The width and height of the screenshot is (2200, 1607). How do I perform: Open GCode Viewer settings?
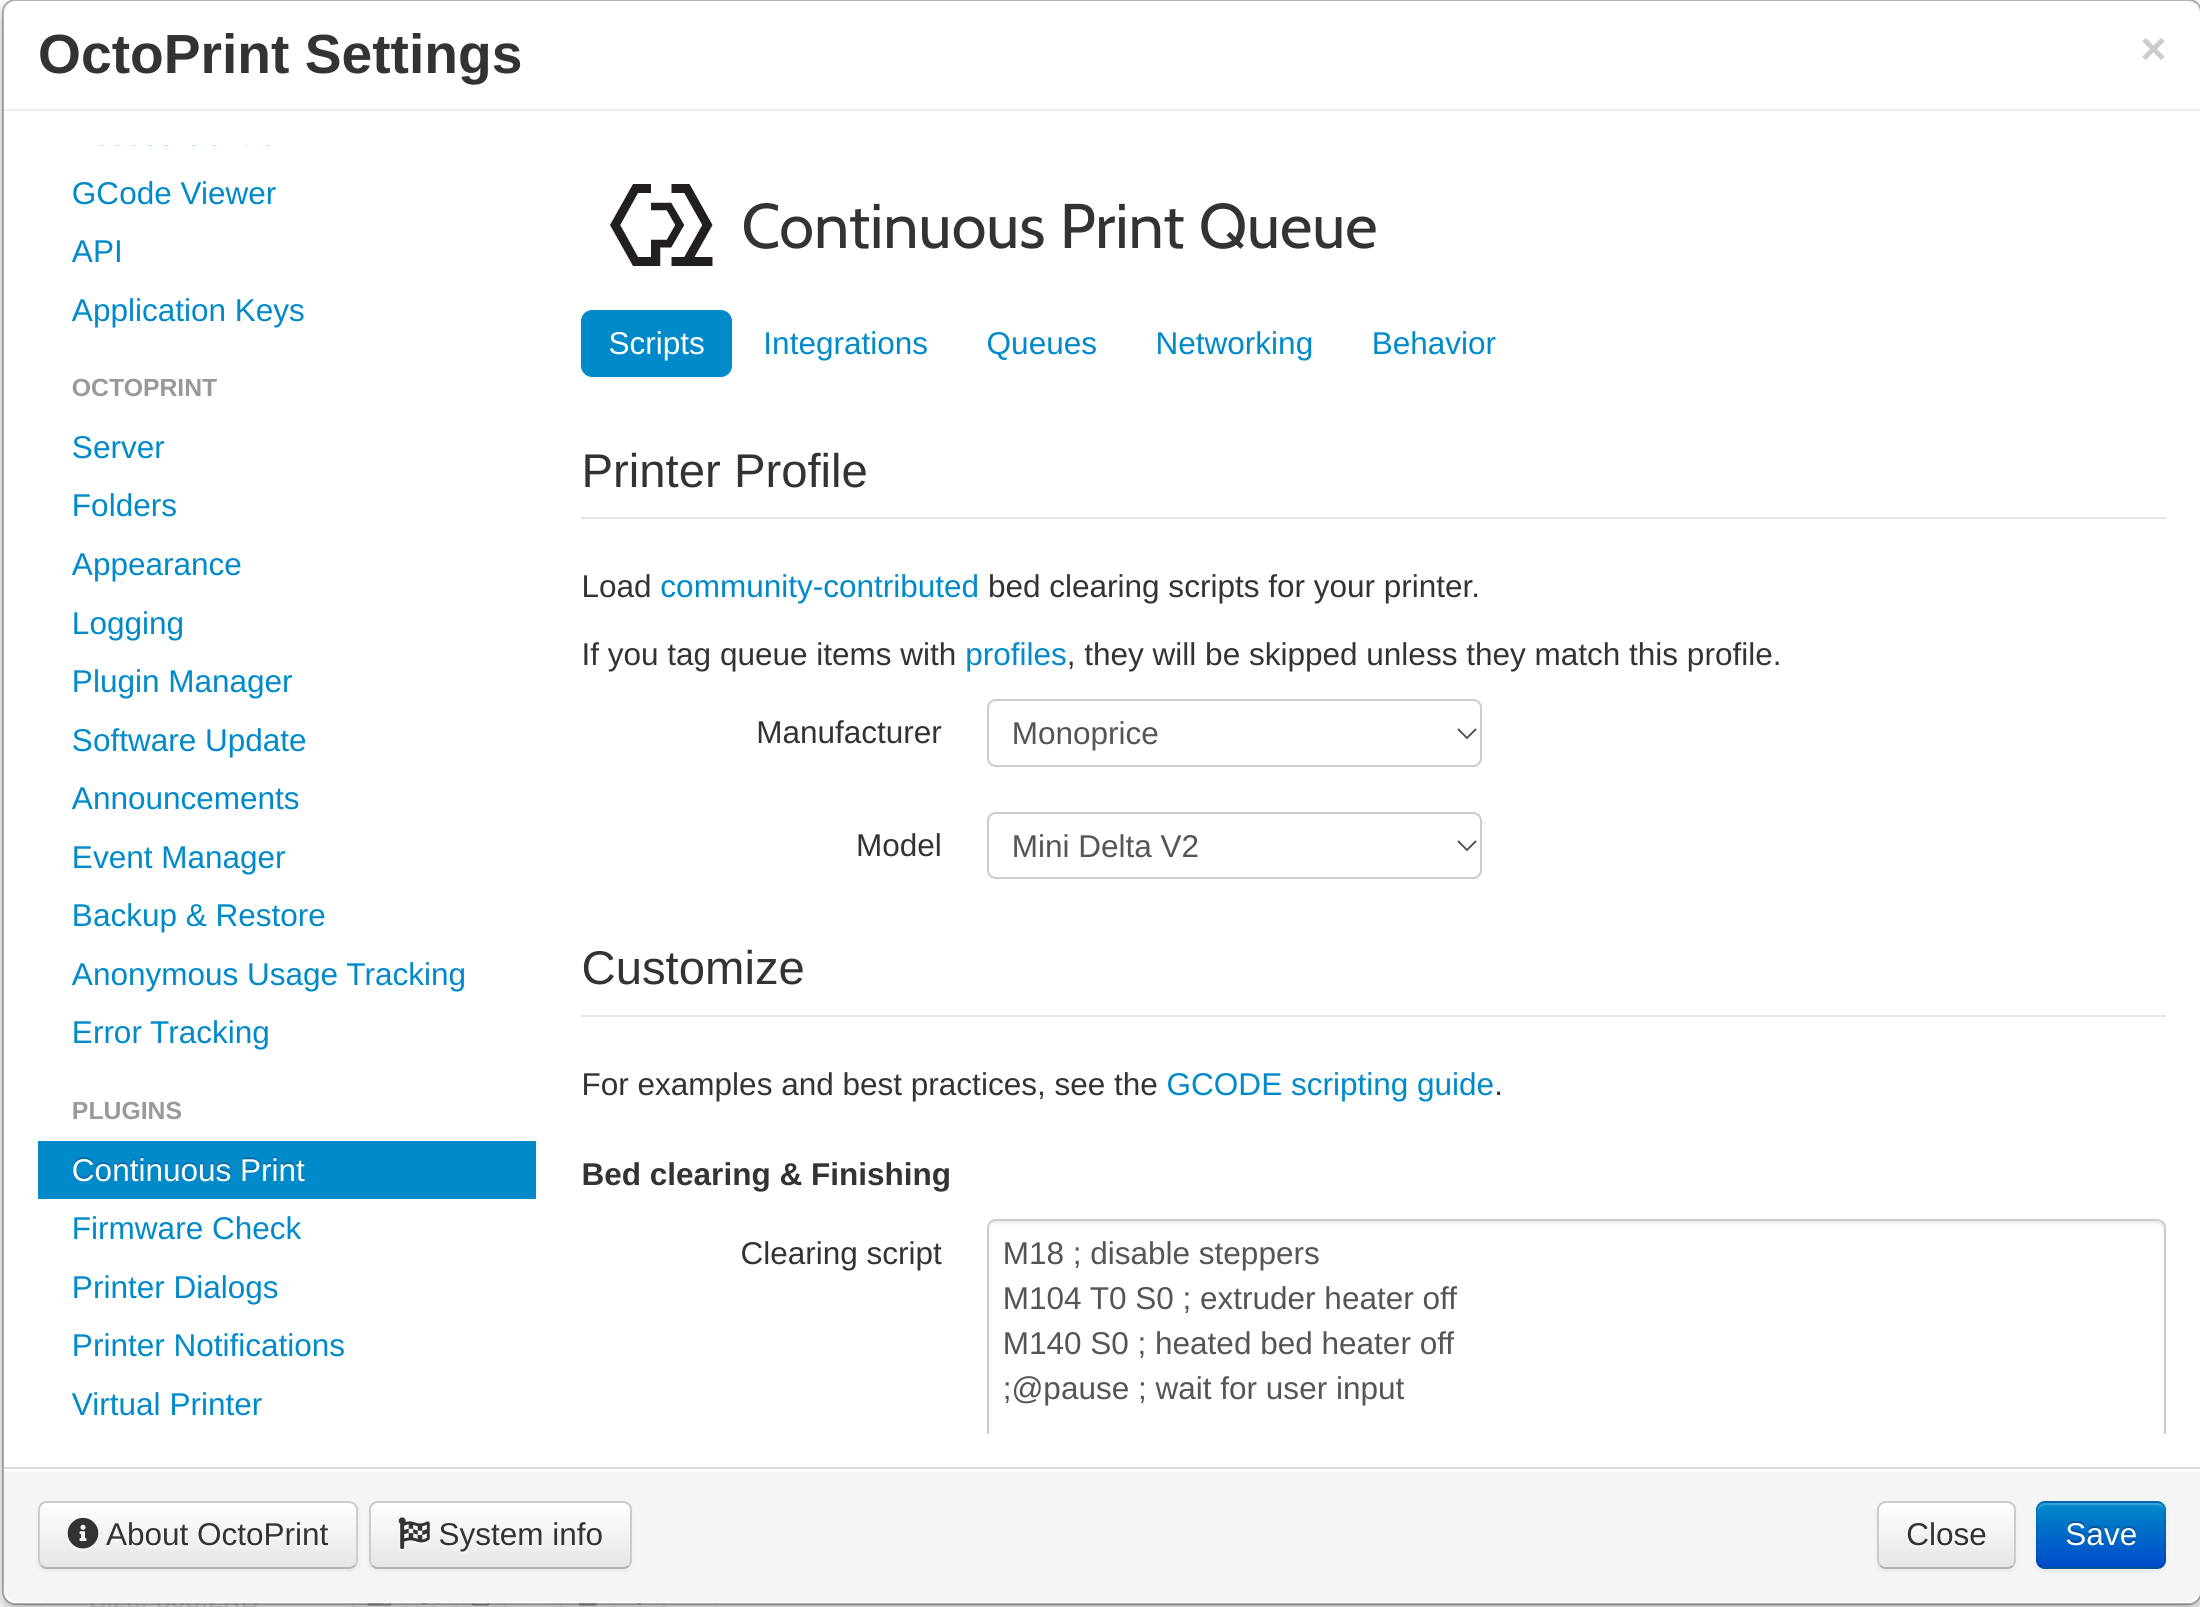pos(174,193)
